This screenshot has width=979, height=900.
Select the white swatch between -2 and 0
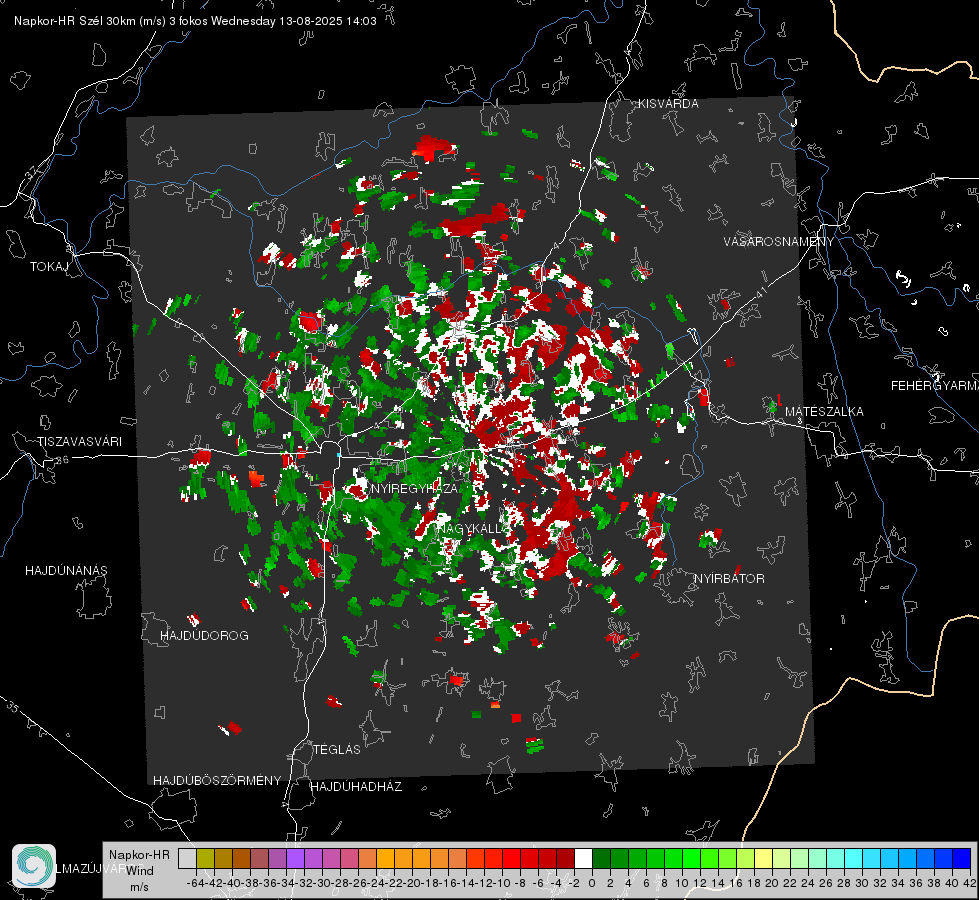coord(583,859)
